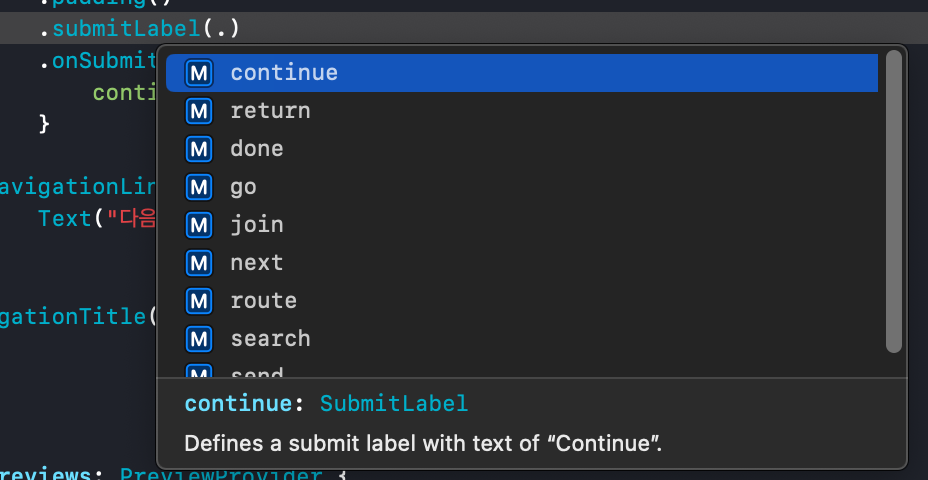Choose join from the suggestion list
Viewport: 928px width, 480px height.
point(521,224)
